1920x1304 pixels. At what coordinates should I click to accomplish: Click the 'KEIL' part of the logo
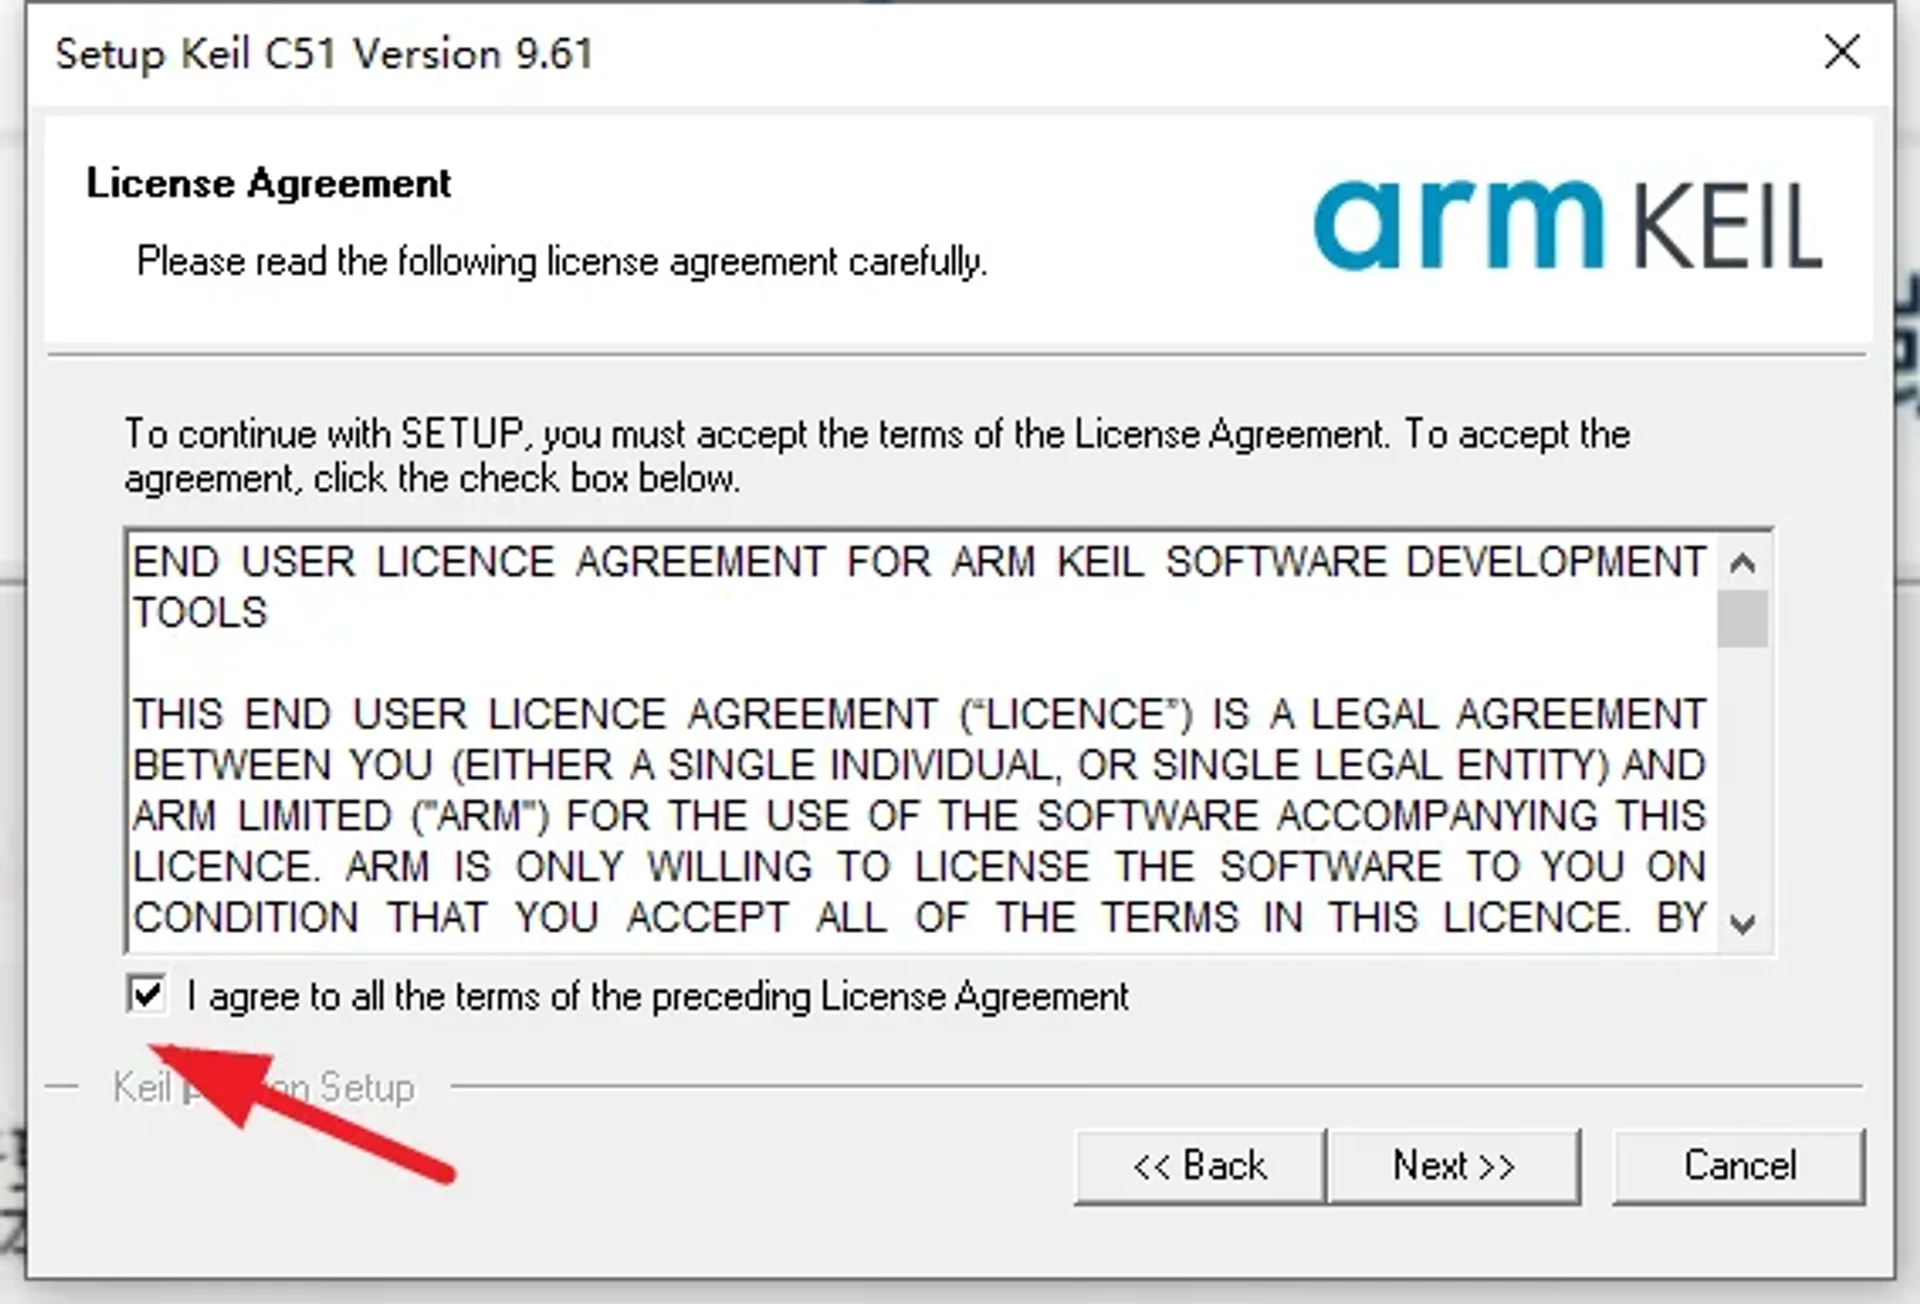coord(1727,227)
